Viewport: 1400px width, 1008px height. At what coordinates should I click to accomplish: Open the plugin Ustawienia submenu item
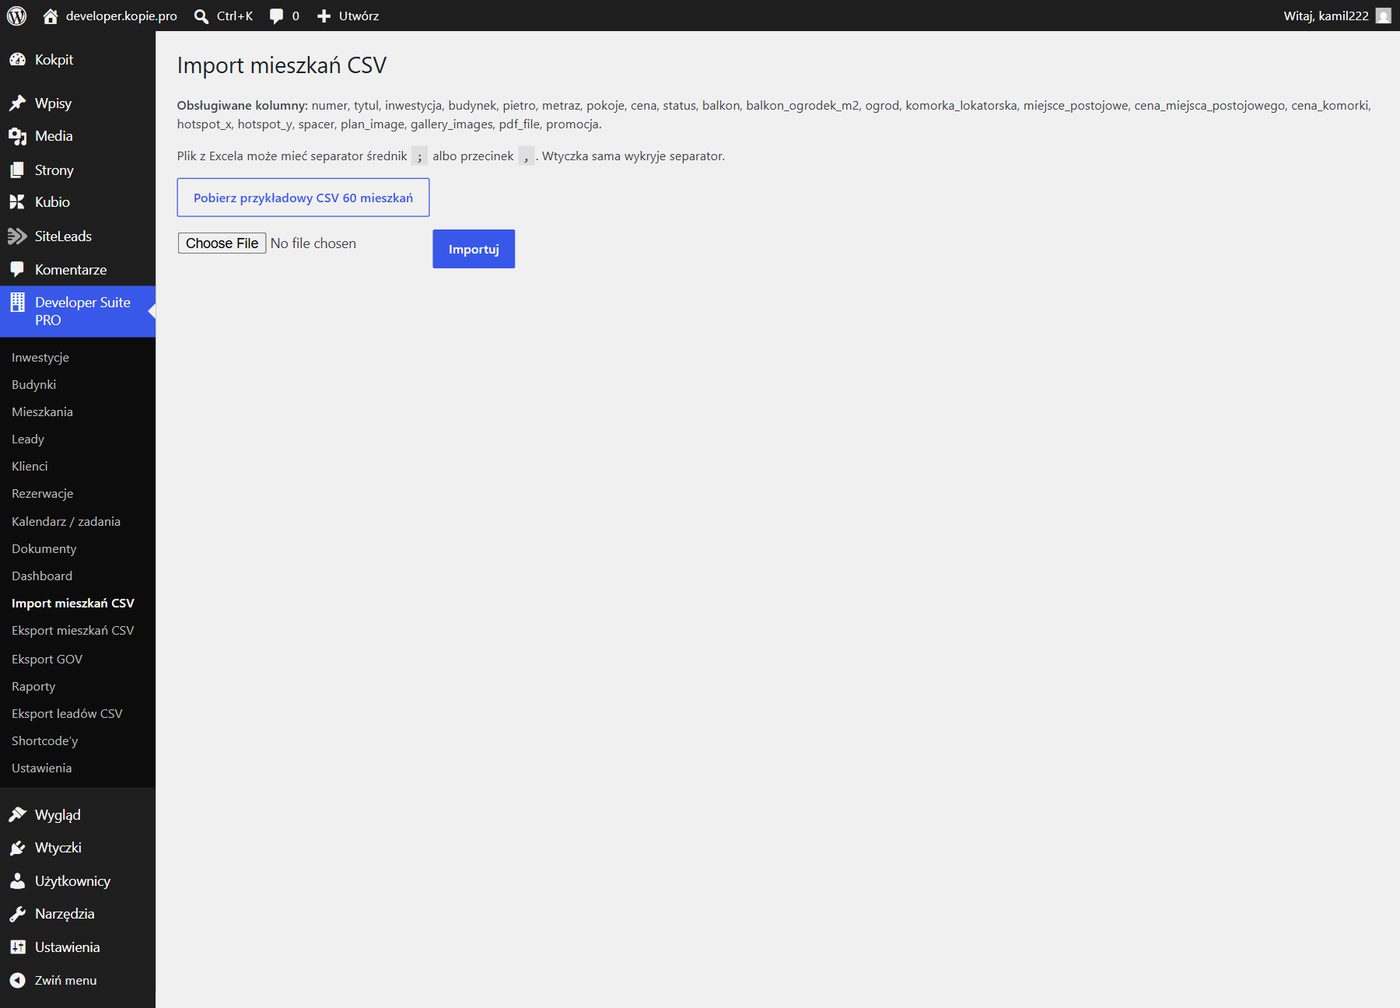[x=42, y=769]
